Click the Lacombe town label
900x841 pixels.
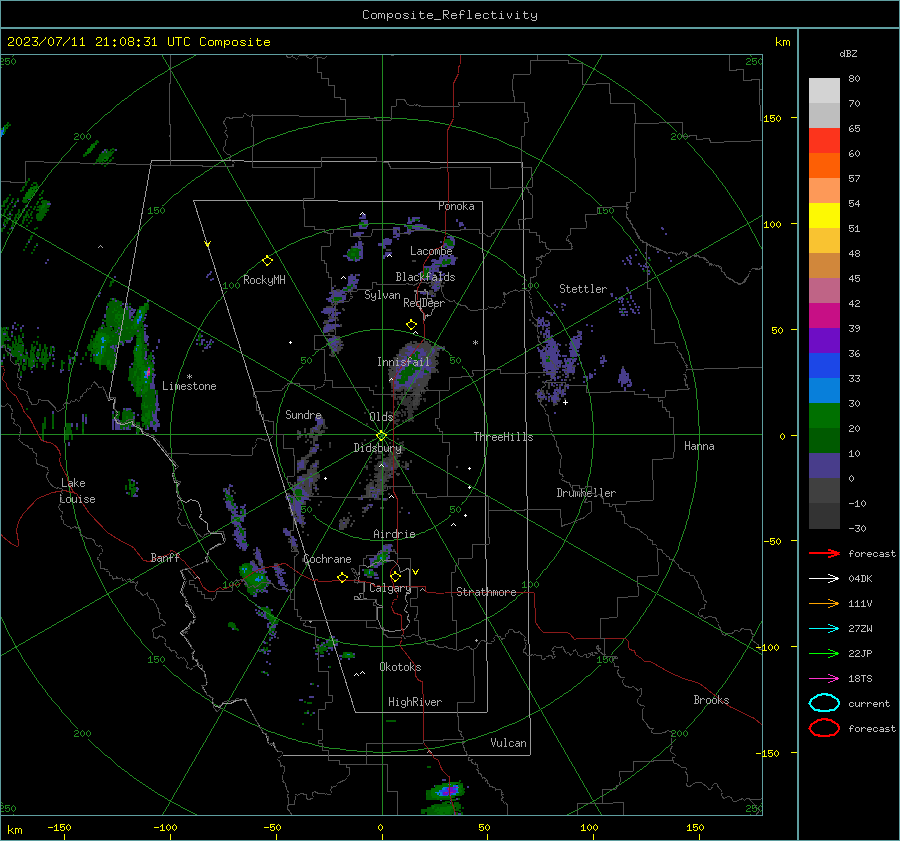[431, 251]
